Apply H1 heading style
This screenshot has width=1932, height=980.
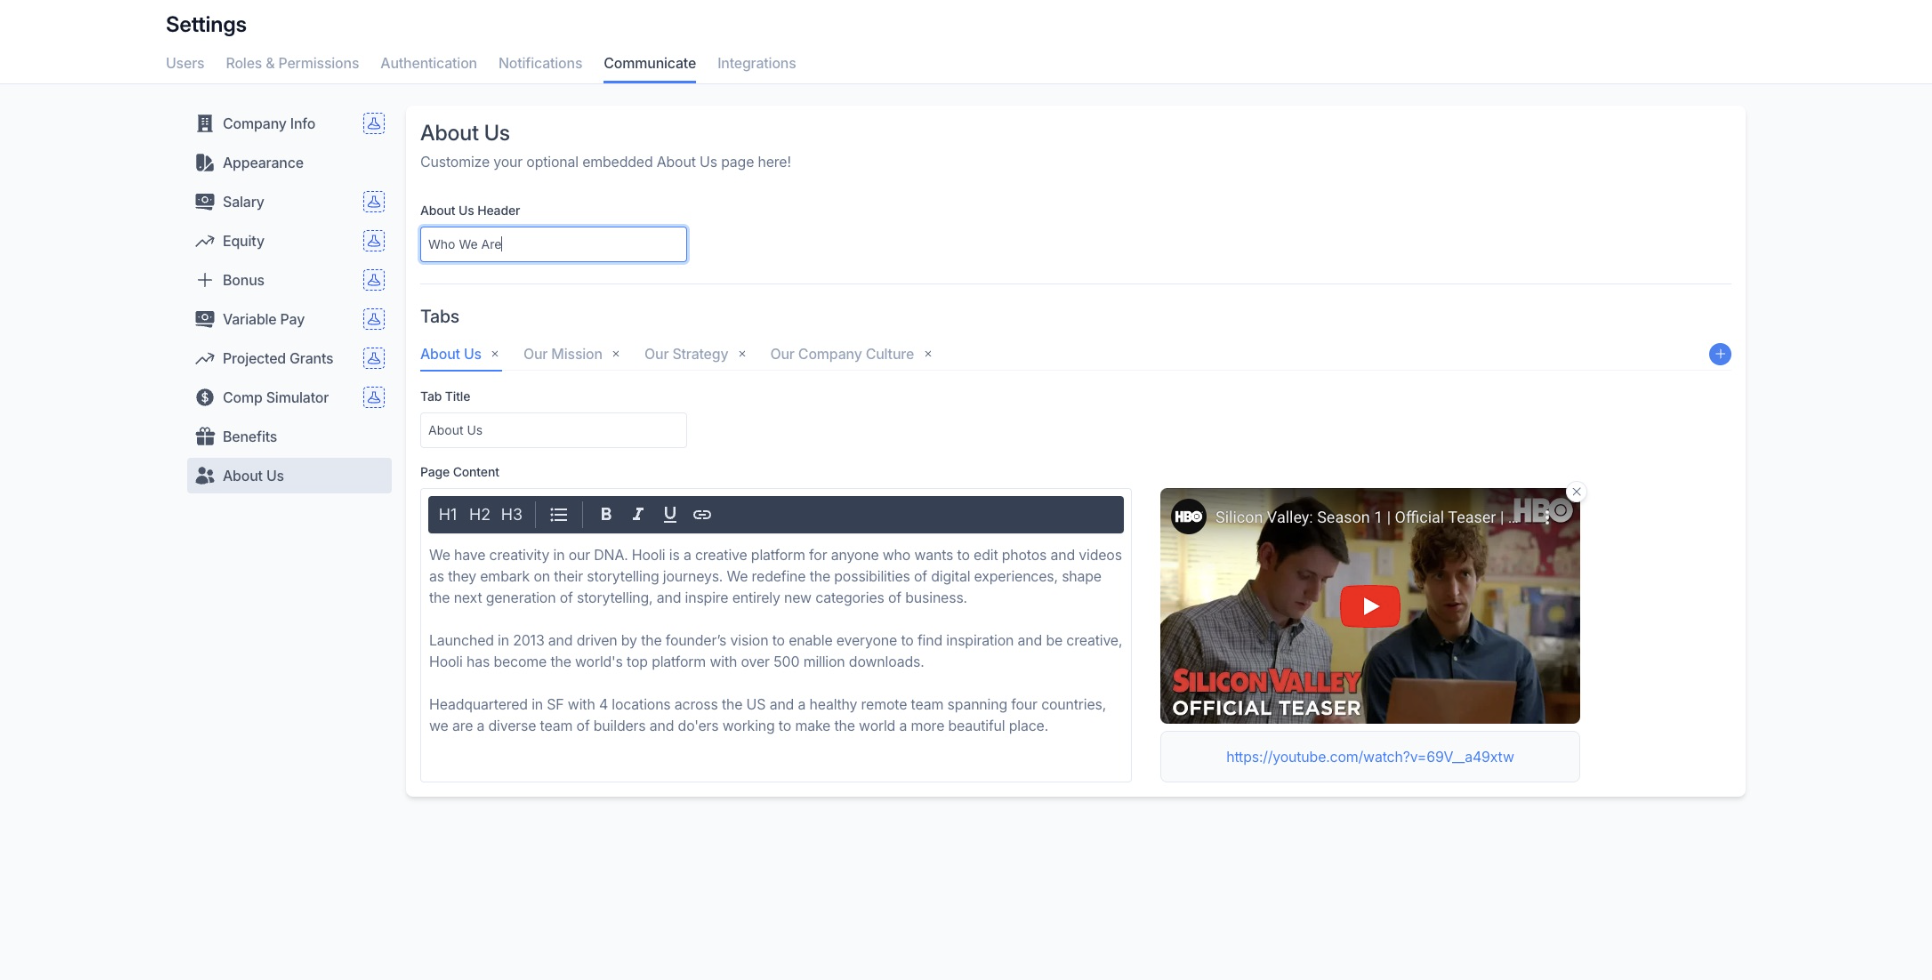coord(447,514)
